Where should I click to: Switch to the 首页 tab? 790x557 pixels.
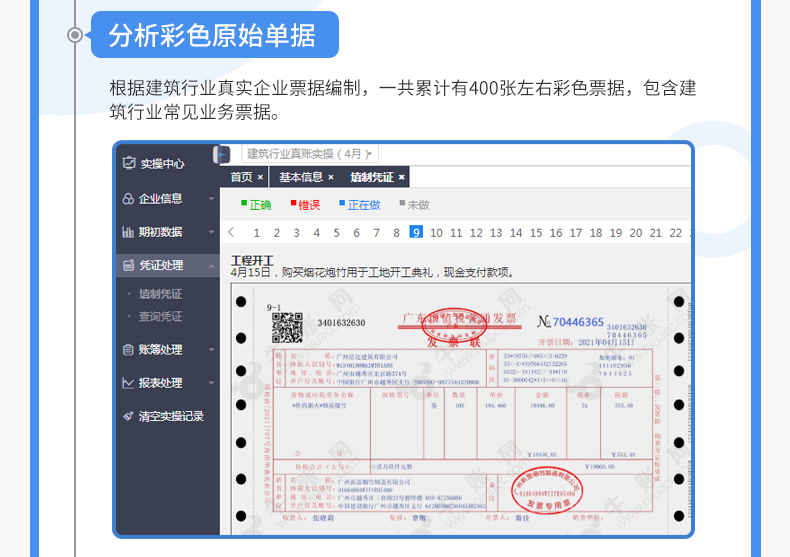pyautogui.click(x=241, y=177)
